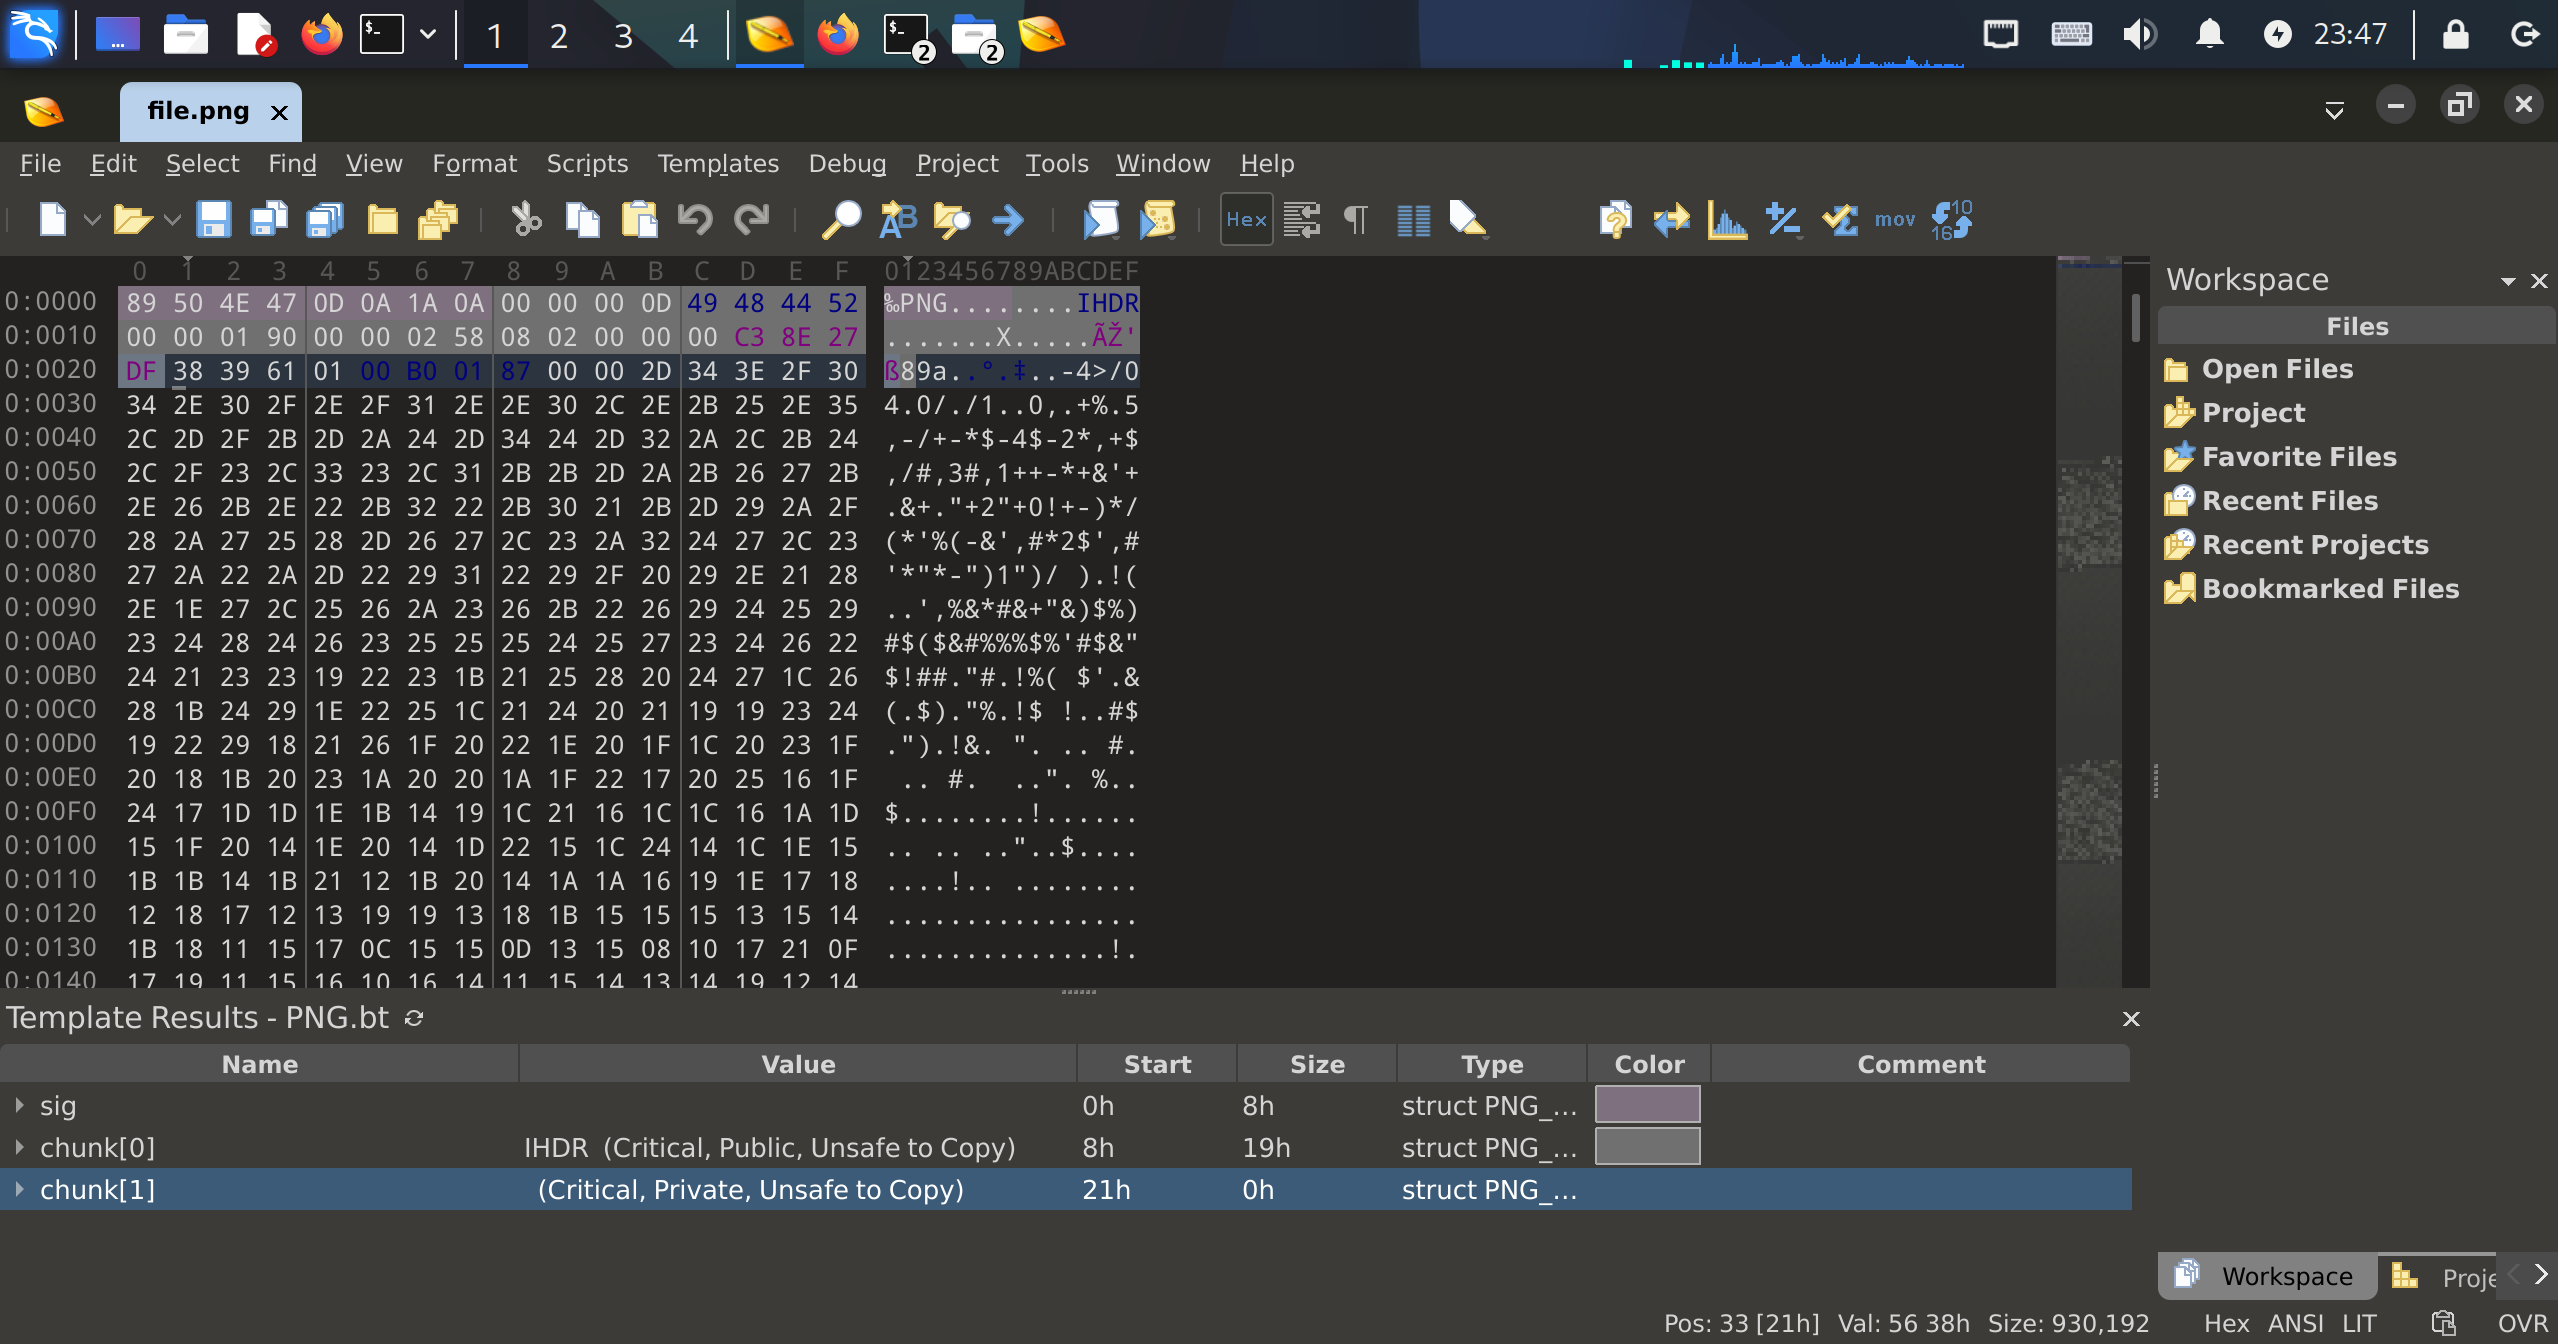Switch to the file.png tab
The image size is (2558, 1344).
pos(198,111)
